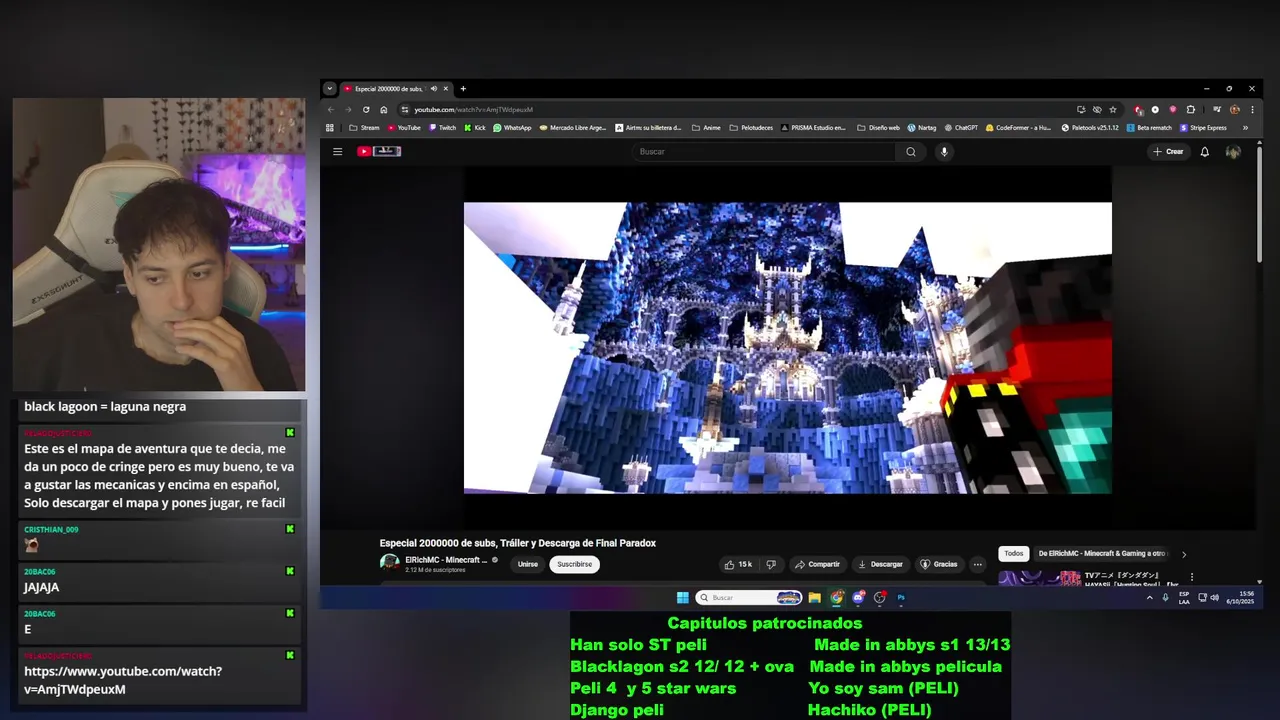Screen dimensions: 1280x720
Task: Bookmark this page with star icon
Action: (x=1113, y=110)
